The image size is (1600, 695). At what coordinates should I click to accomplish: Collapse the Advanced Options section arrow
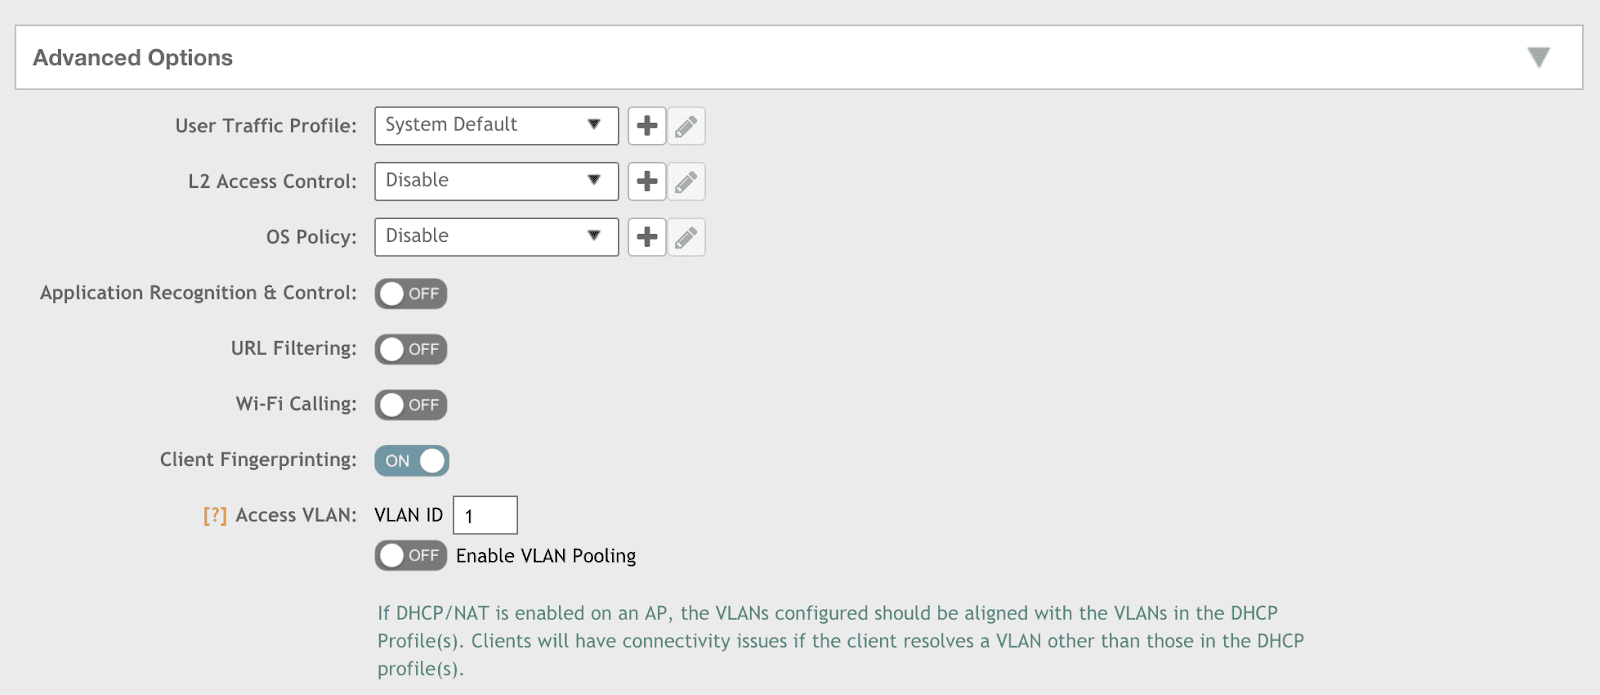click(1538, 58)
